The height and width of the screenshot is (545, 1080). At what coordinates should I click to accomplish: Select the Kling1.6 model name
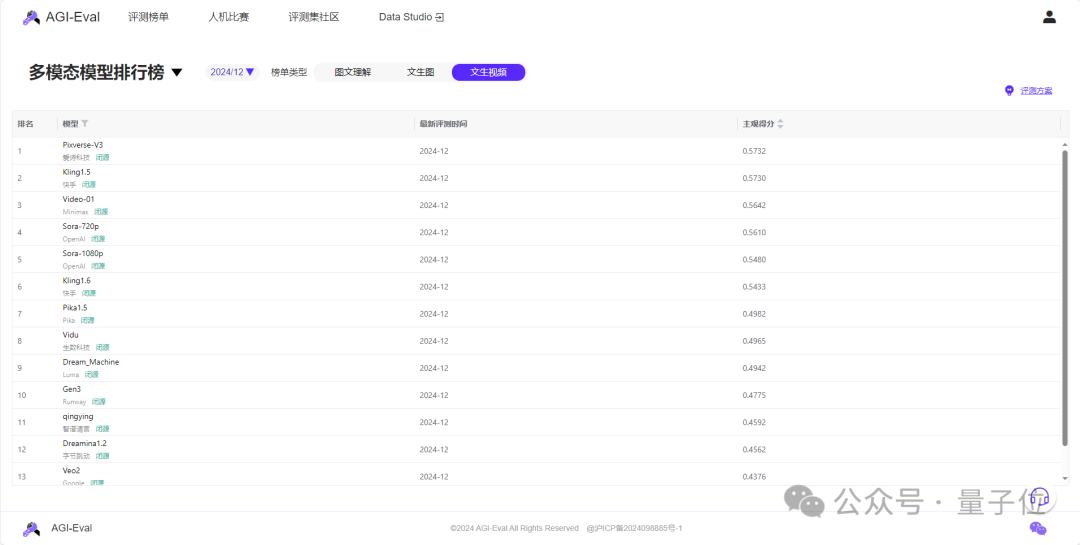pos(76,281)
